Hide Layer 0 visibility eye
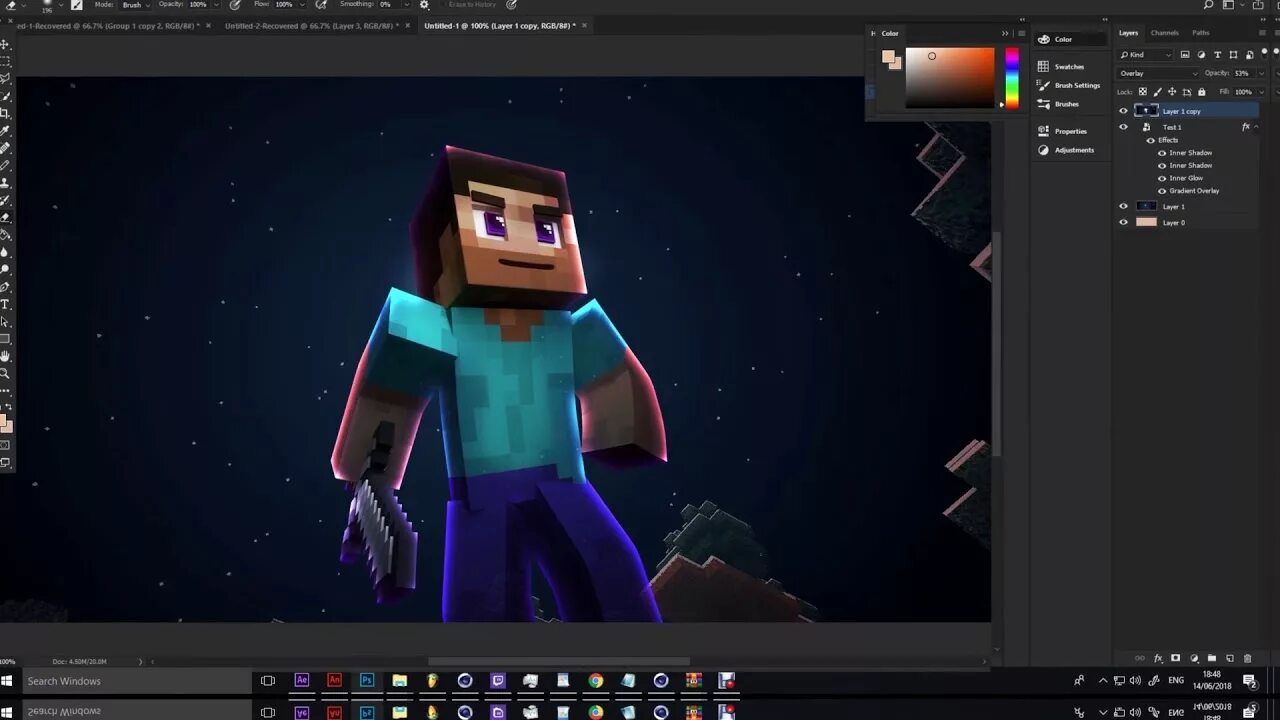This screenshot has height=720, width=1280. pos(1123,222)
